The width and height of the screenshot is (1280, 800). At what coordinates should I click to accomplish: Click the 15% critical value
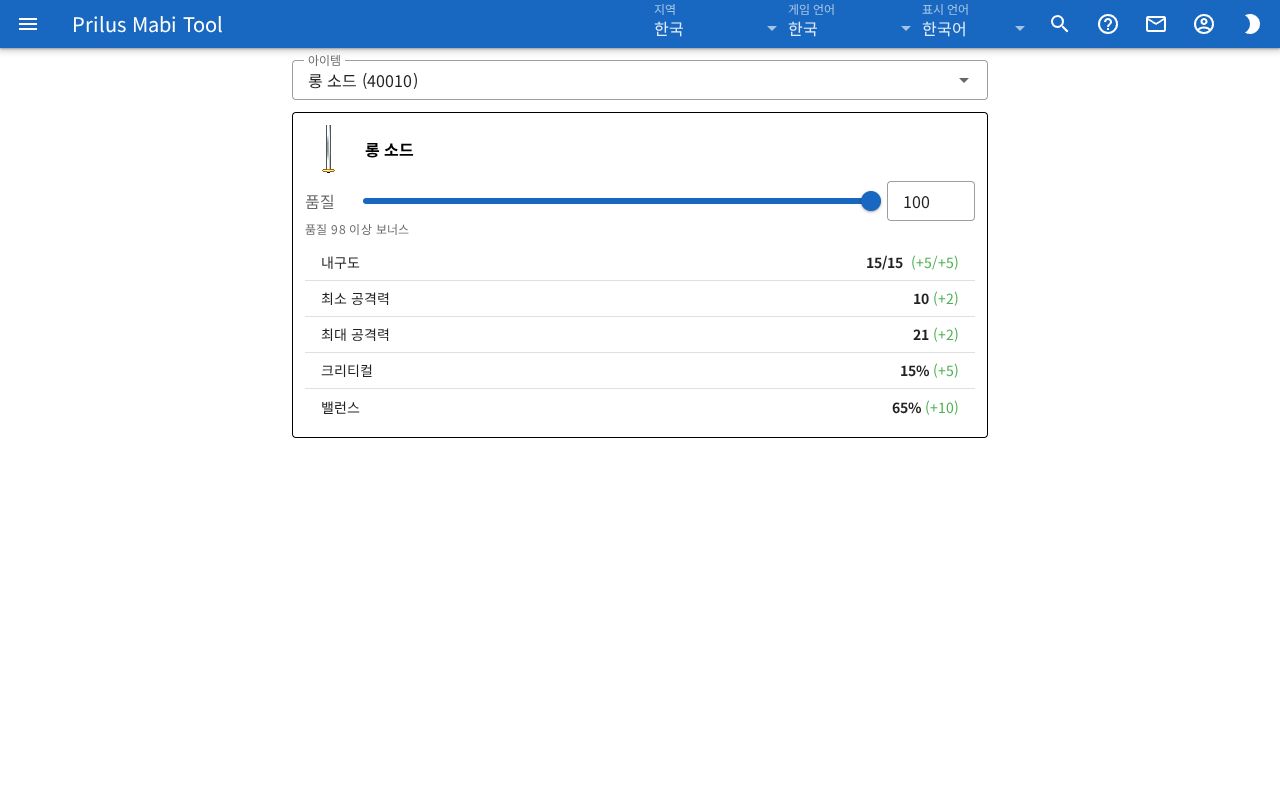914,370
